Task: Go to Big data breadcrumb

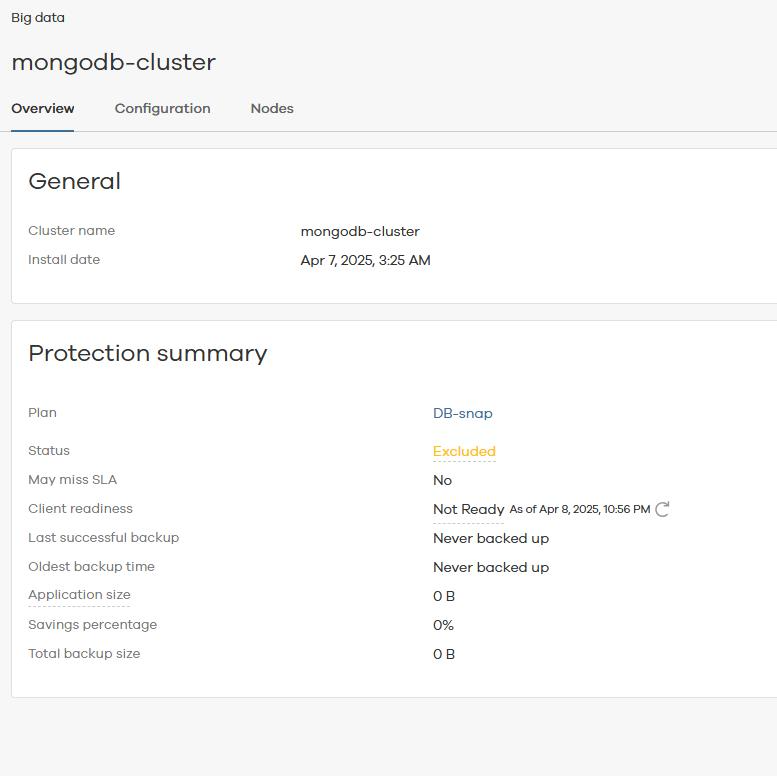Action: click(38, 18)
